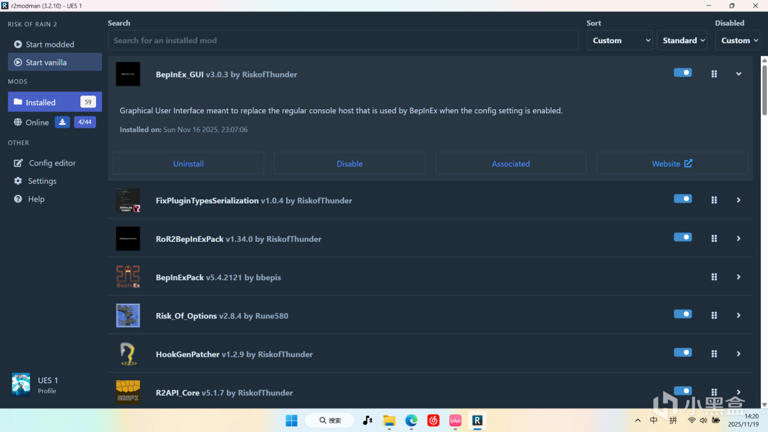This screenshot has height=432, width=768.
Task: Open Windows Start menu on taskbar
Action: [291, 420]
